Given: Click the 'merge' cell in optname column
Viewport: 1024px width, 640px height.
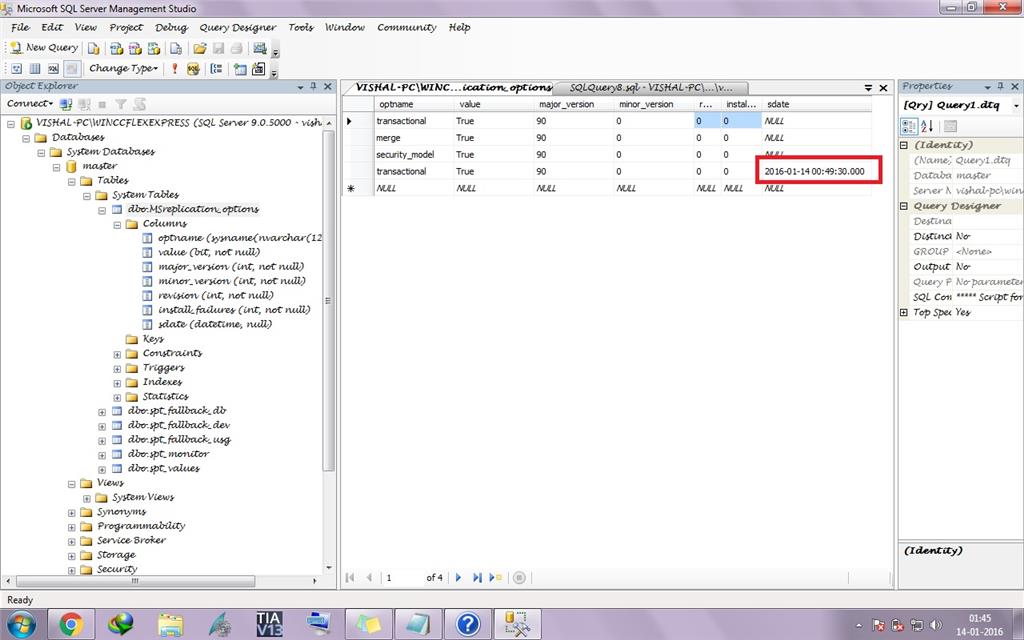Looking at the screenshot, I should [413, 138].
